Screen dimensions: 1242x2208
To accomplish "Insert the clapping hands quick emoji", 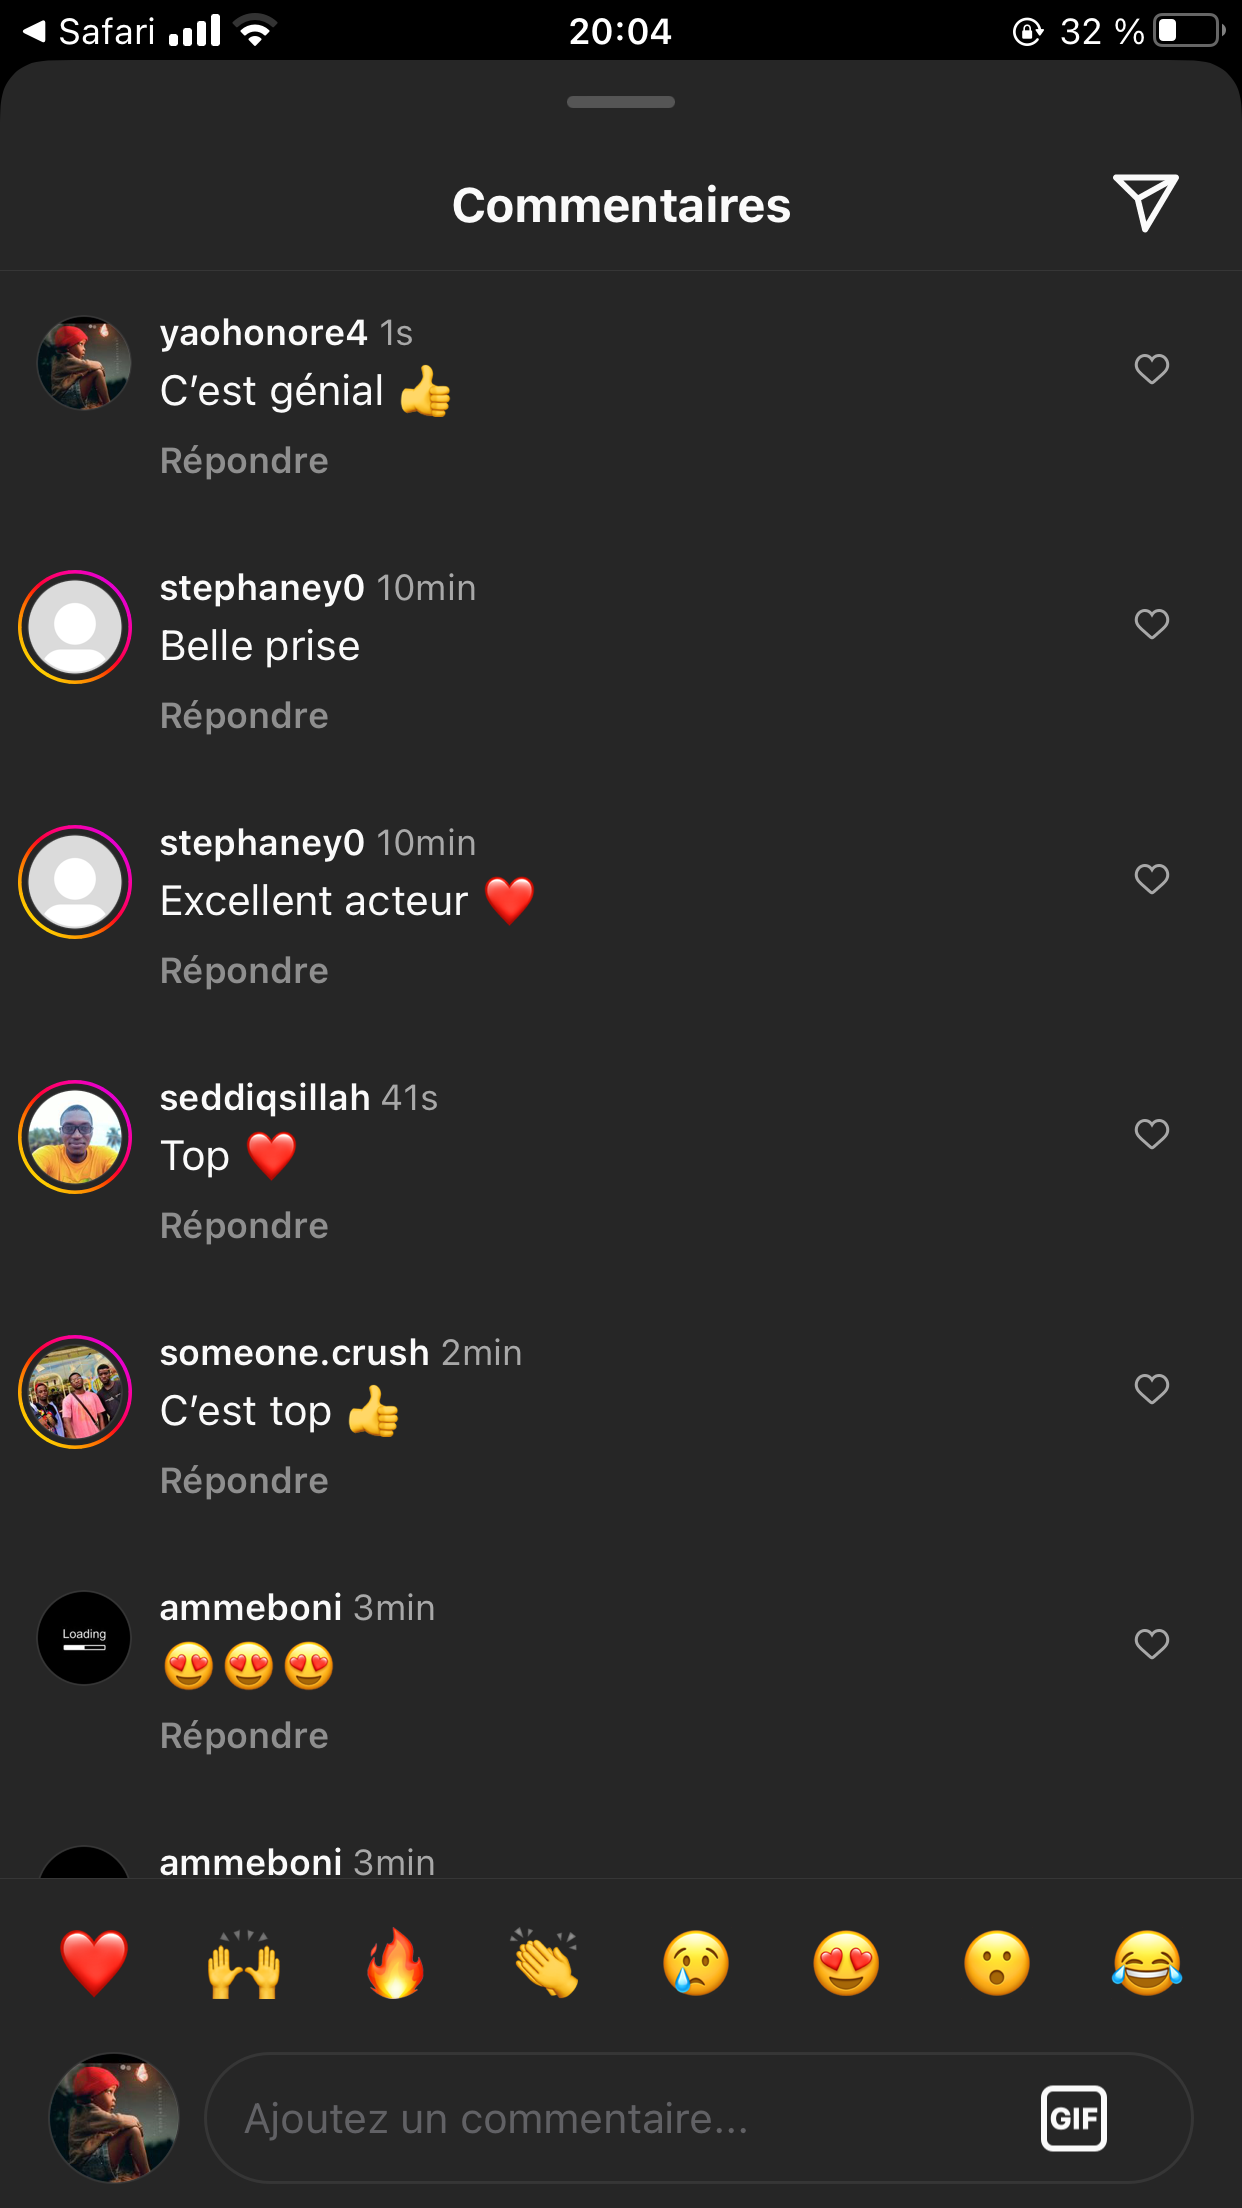I will (545, 1962).
